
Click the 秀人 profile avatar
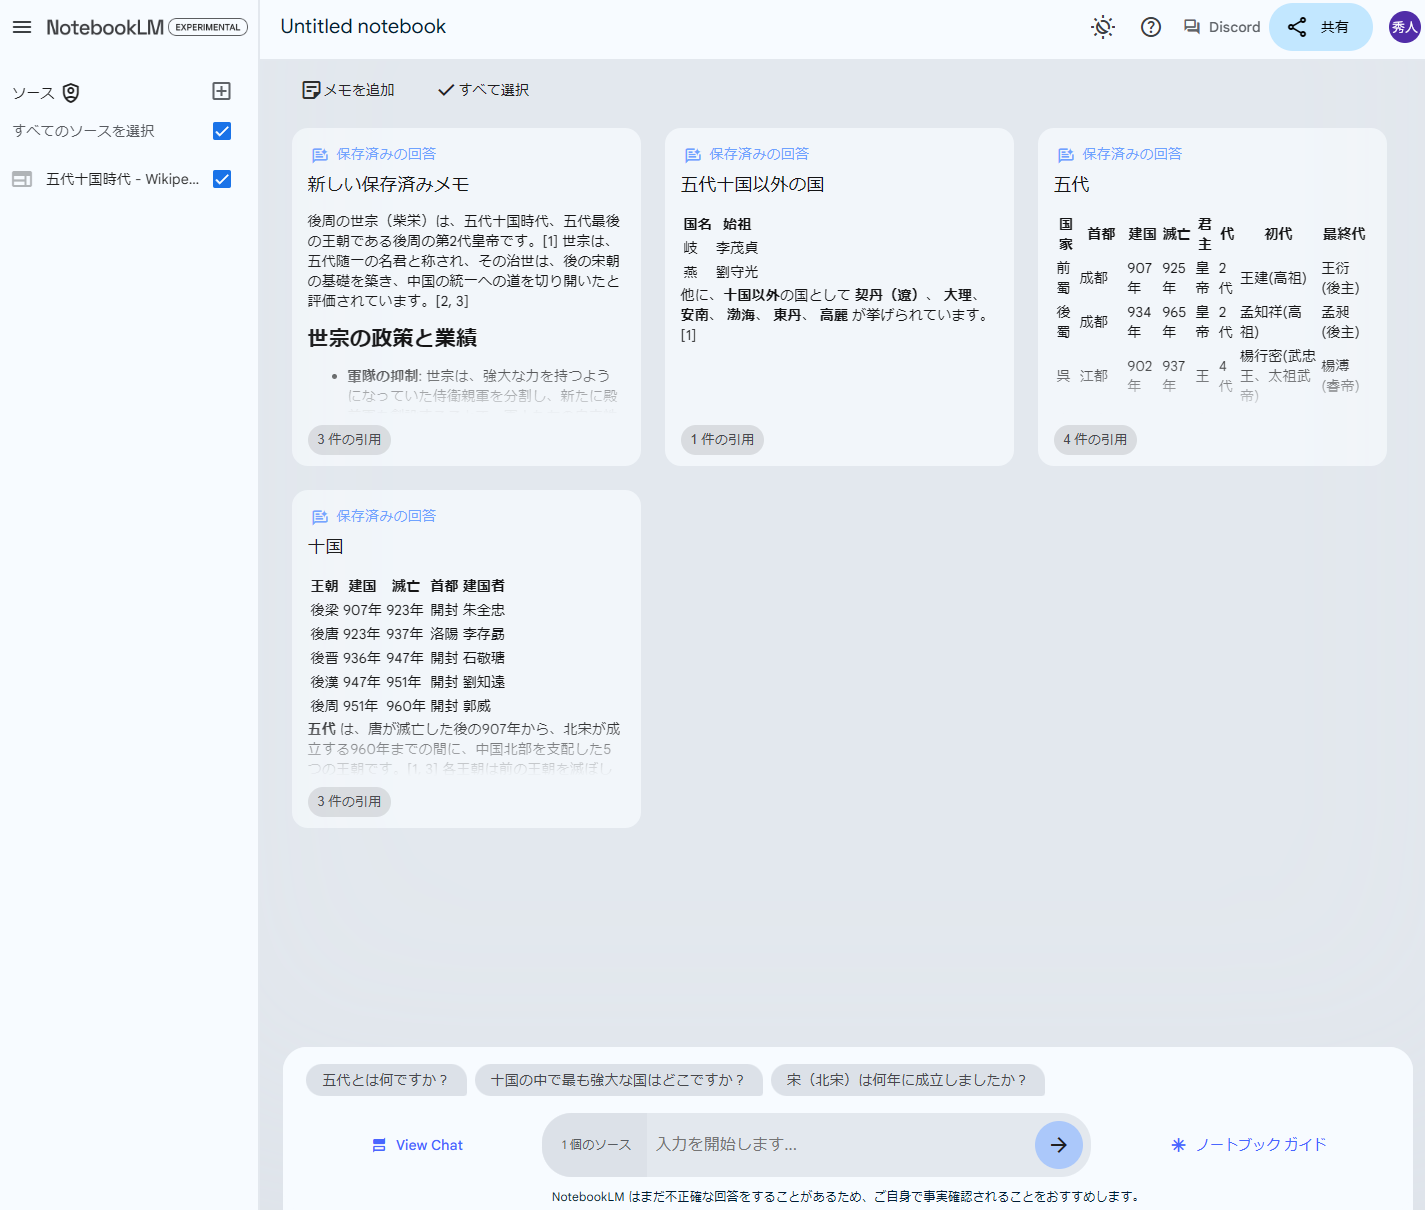pos(1397,27)
